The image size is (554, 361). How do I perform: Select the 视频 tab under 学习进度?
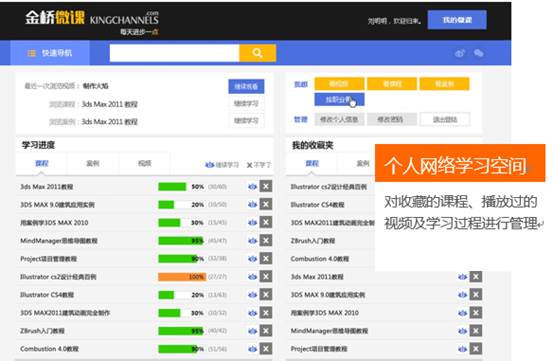coord(145,163)
